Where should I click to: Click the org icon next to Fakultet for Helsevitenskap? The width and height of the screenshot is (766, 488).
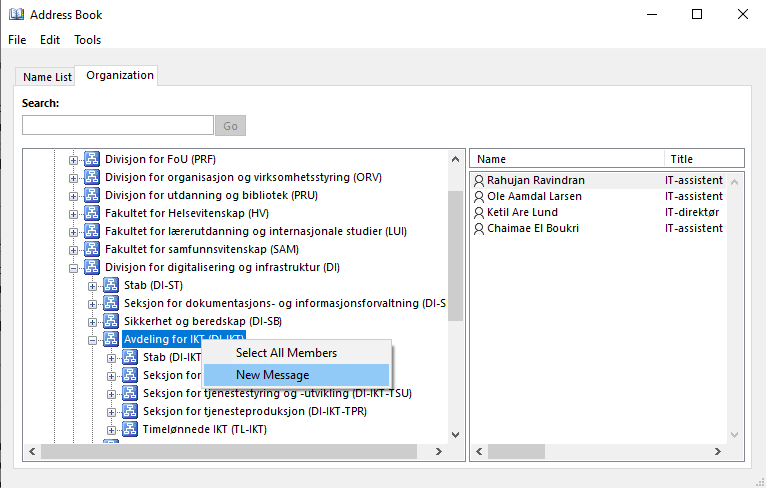point(92,213)
